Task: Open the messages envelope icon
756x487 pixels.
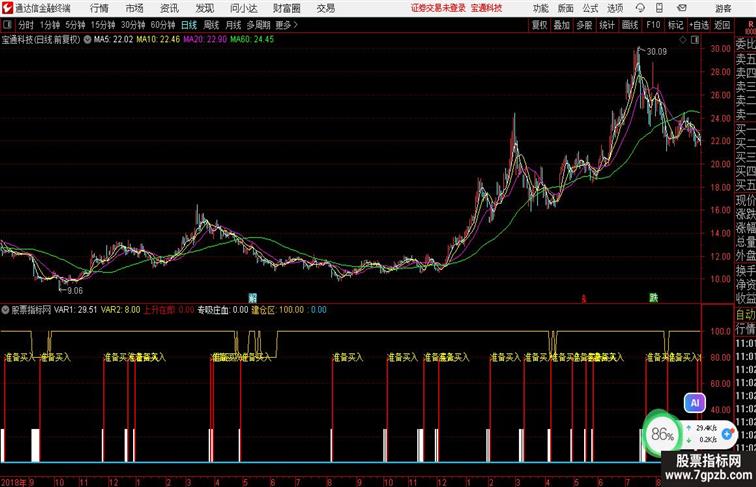Action: click(x=682, y=8)
